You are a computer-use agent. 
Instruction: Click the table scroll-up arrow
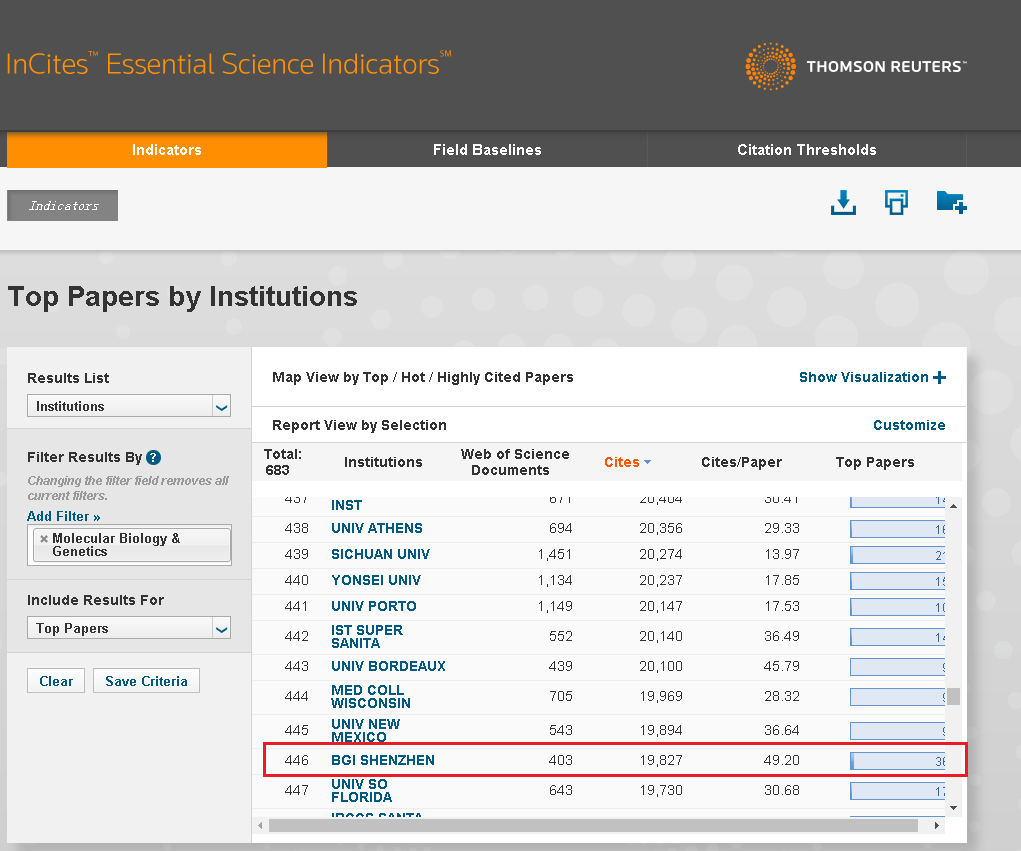(x=953, y=506)
